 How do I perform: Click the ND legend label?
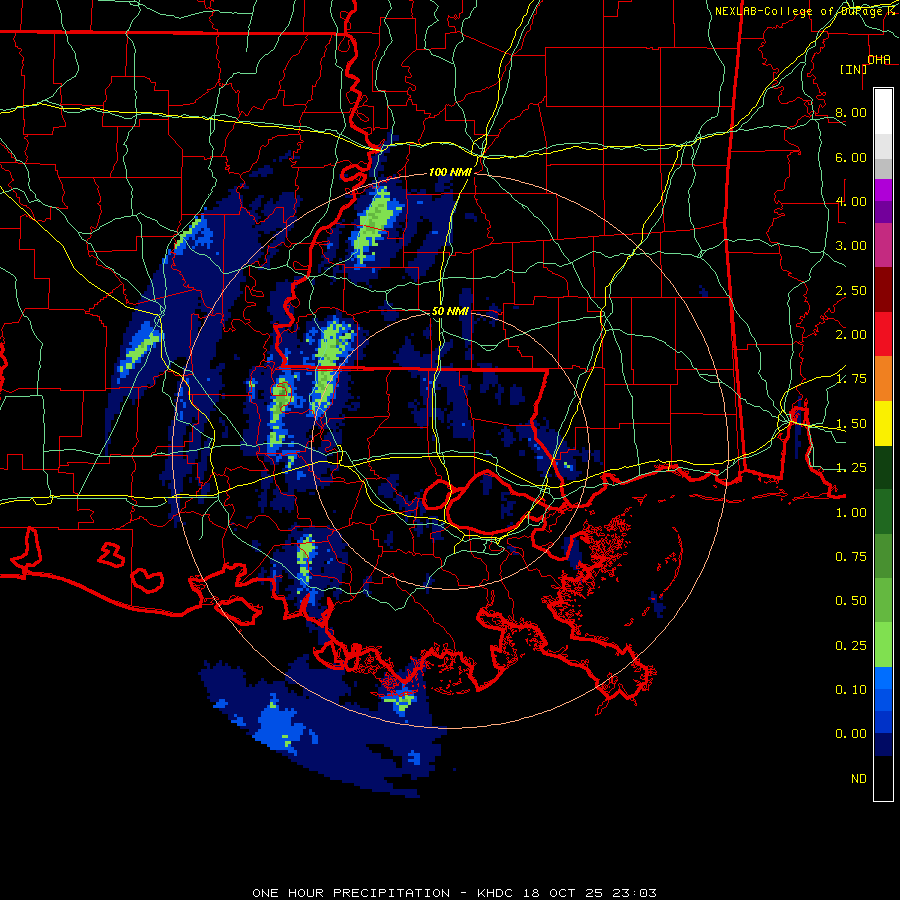(859, 779)
